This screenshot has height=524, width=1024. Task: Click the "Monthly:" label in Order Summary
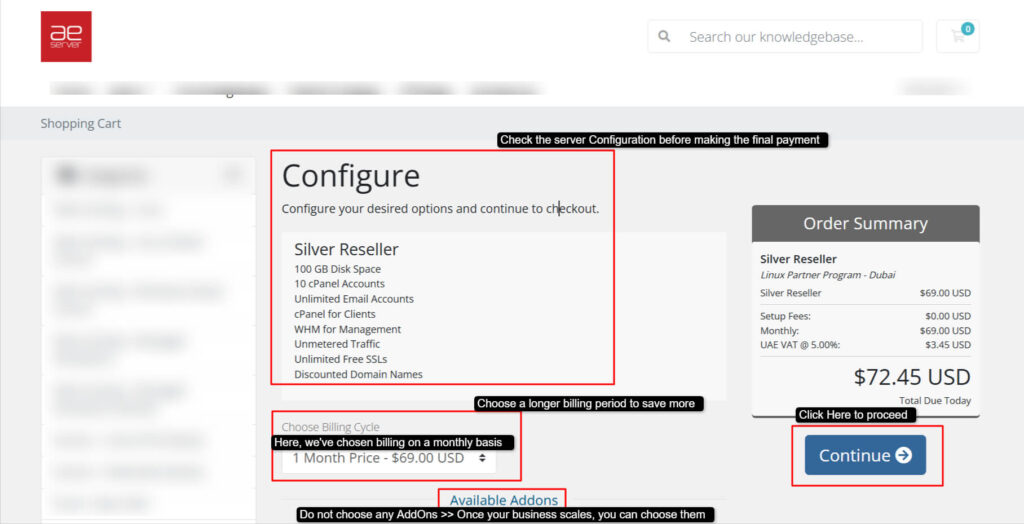pyautogui.click(x=779, y=331)
